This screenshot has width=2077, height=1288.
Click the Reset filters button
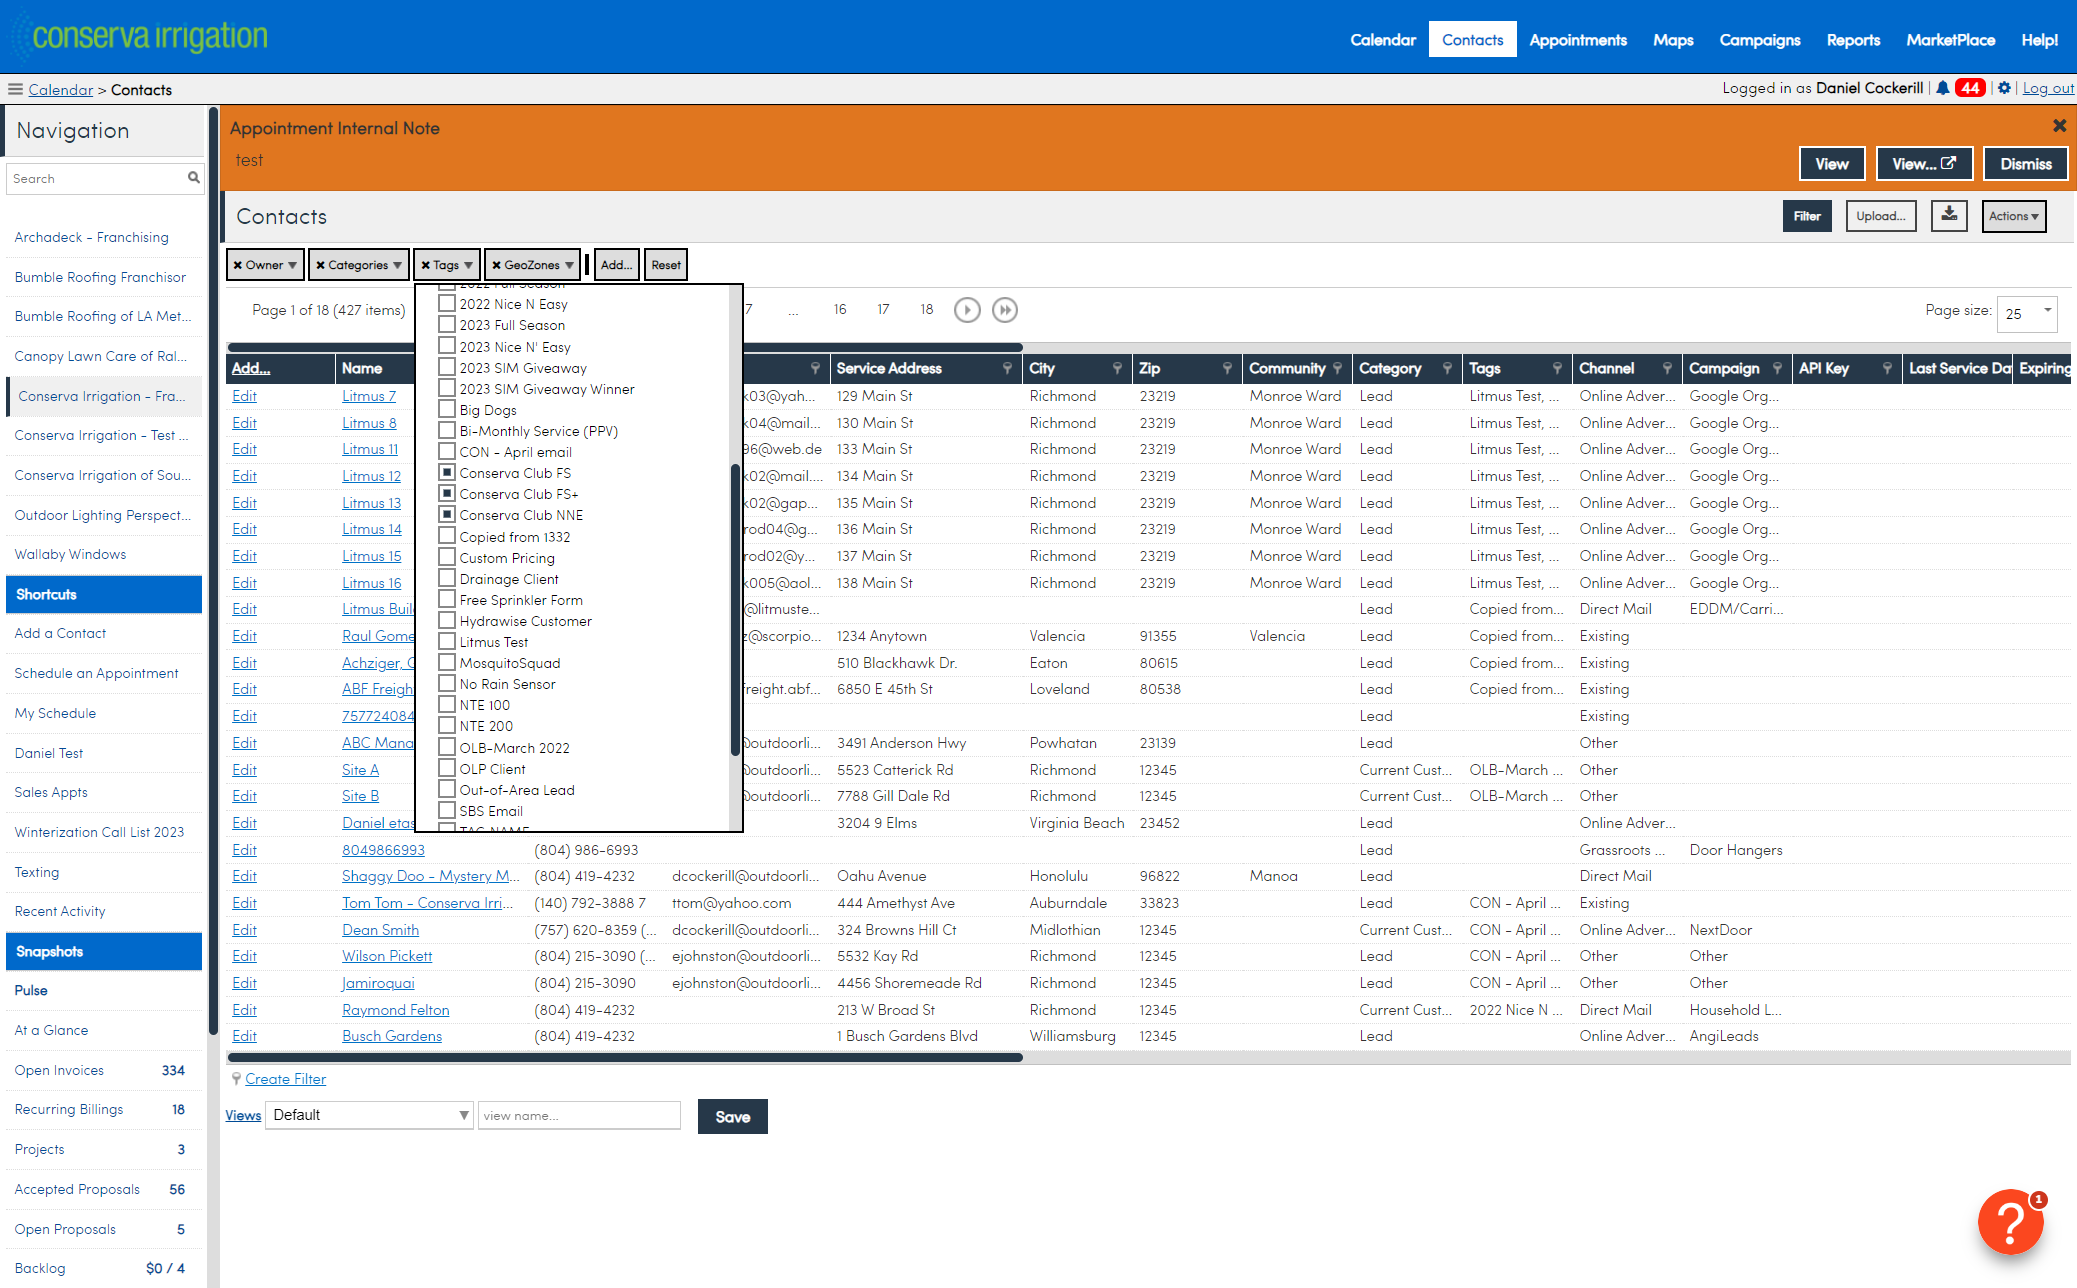point(666,265)
